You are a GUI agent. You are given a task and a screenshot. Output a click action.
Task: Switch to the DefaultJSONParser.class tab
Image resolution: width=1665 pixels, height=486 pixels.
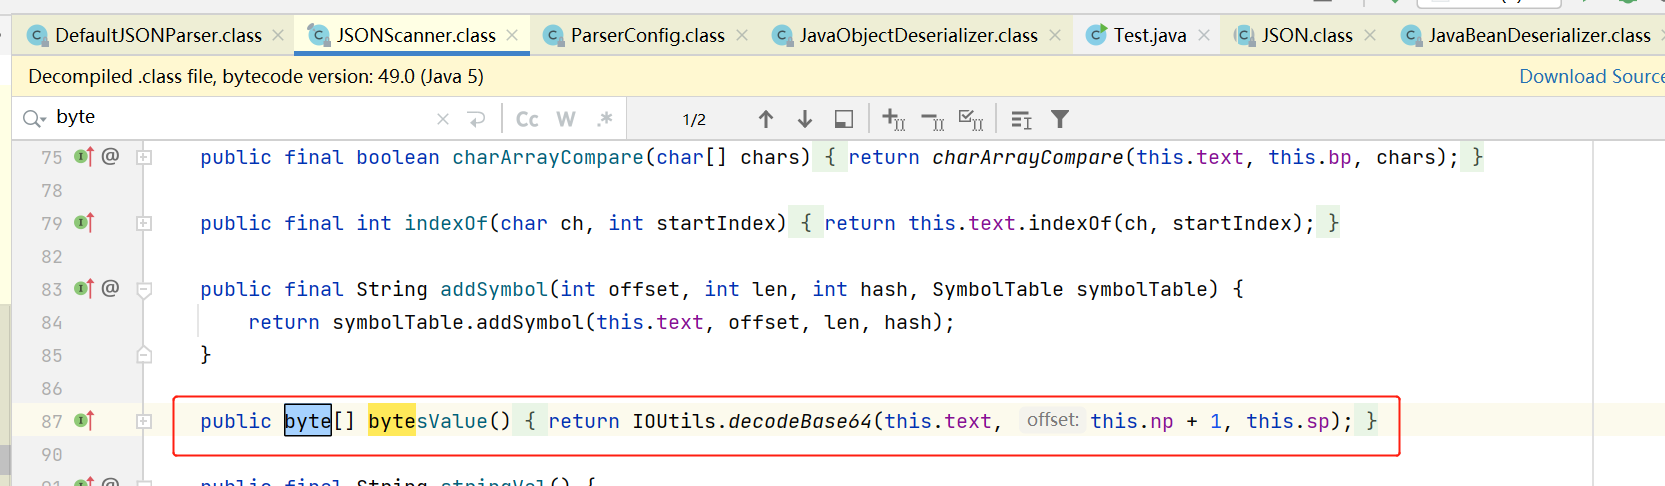[x=158, y=35]
